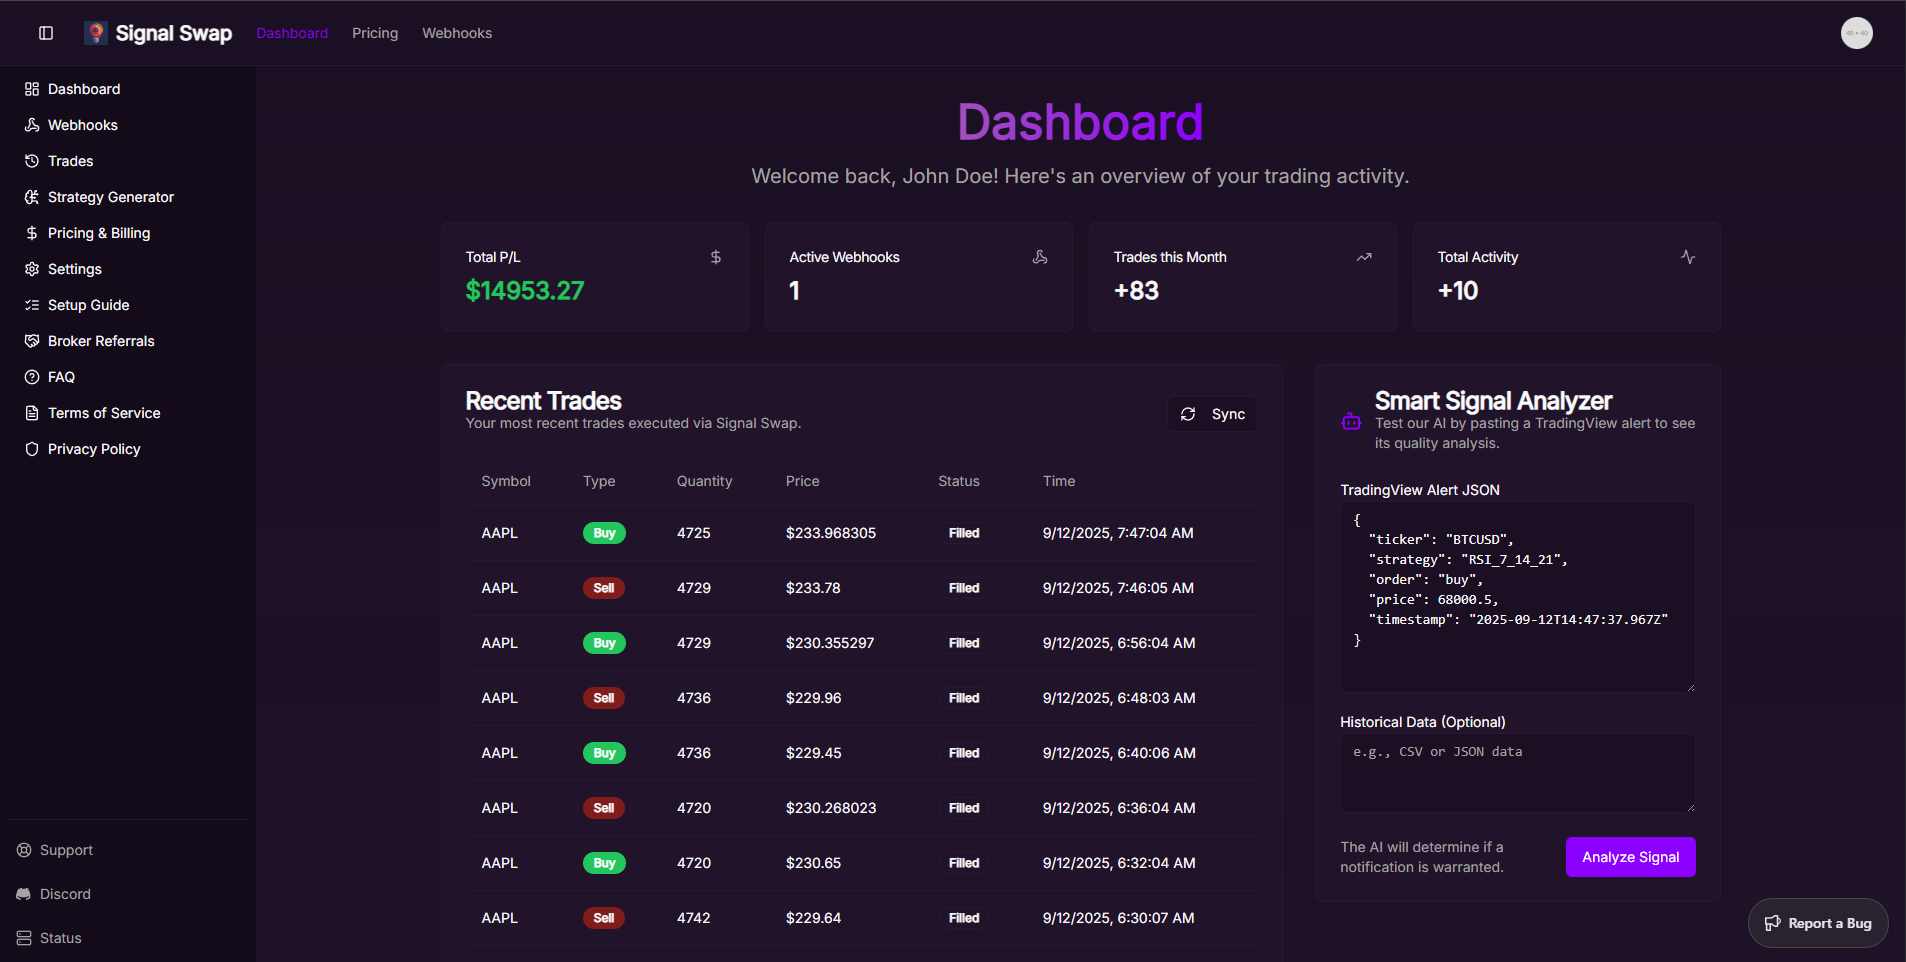Click the dollar icon on Total P/L card
The width and height of the screenshot is (1906, 962).
point(715,257)
